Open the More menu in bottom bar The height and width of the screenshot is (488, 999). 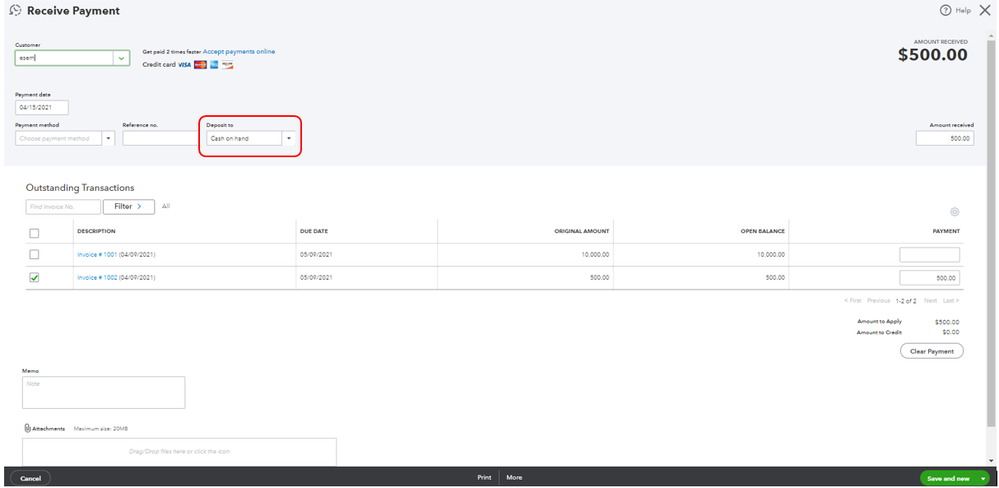514,477
